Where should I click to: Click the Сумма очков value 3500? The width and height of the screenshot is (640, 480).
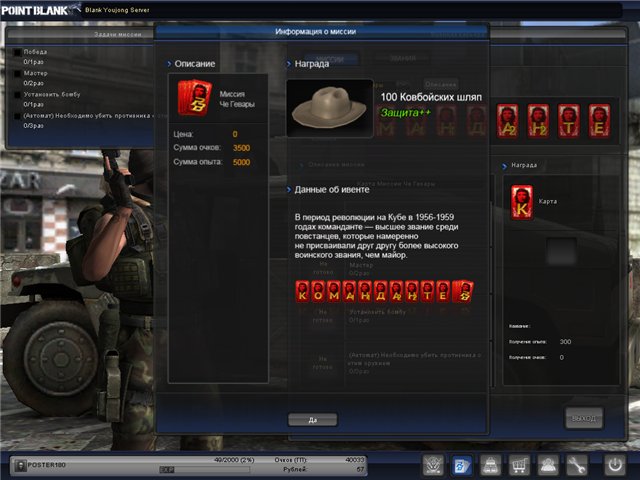[x=241, y=148]
